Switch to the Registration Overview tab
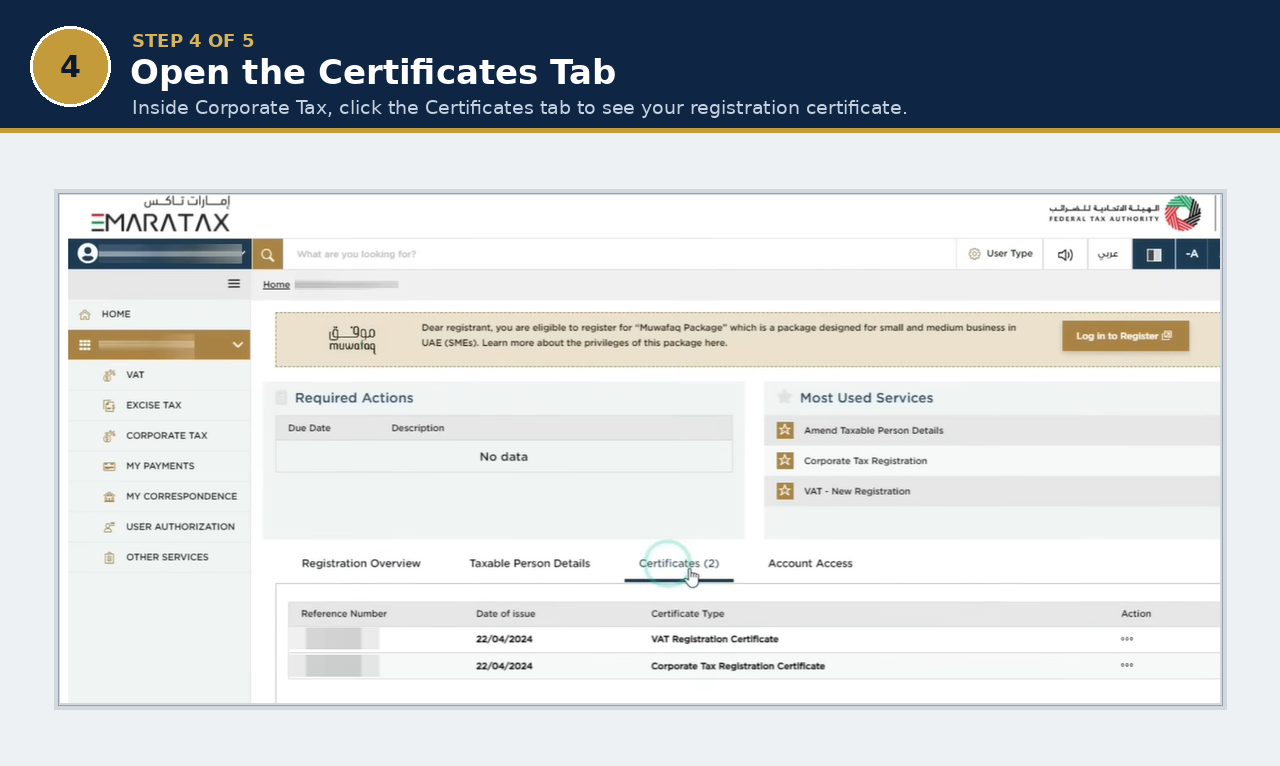Screen dimensions: 1280x766 click(x=361, y=564)
